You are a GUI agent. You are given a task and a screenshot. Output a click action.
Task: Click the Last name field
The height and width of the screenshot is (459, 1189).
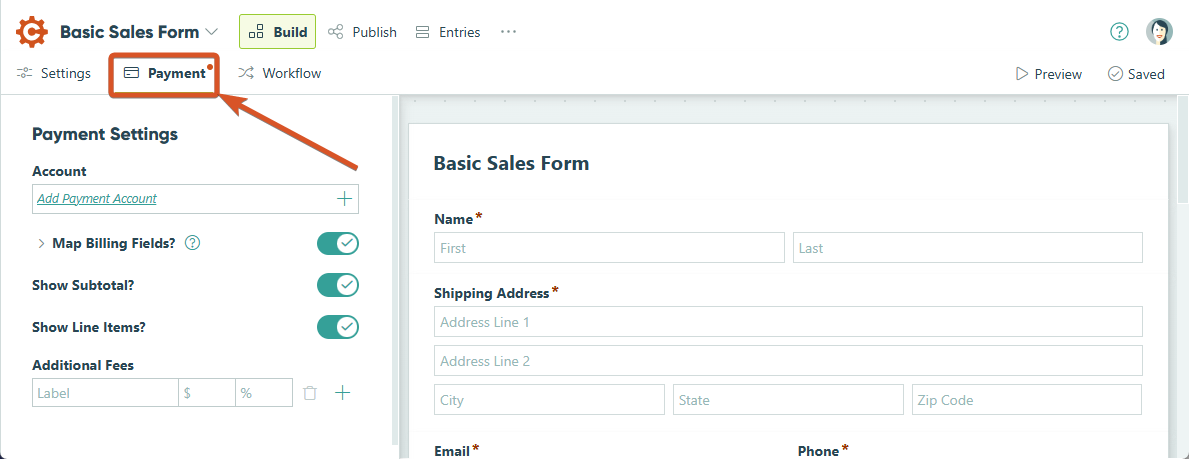point(968,248)
